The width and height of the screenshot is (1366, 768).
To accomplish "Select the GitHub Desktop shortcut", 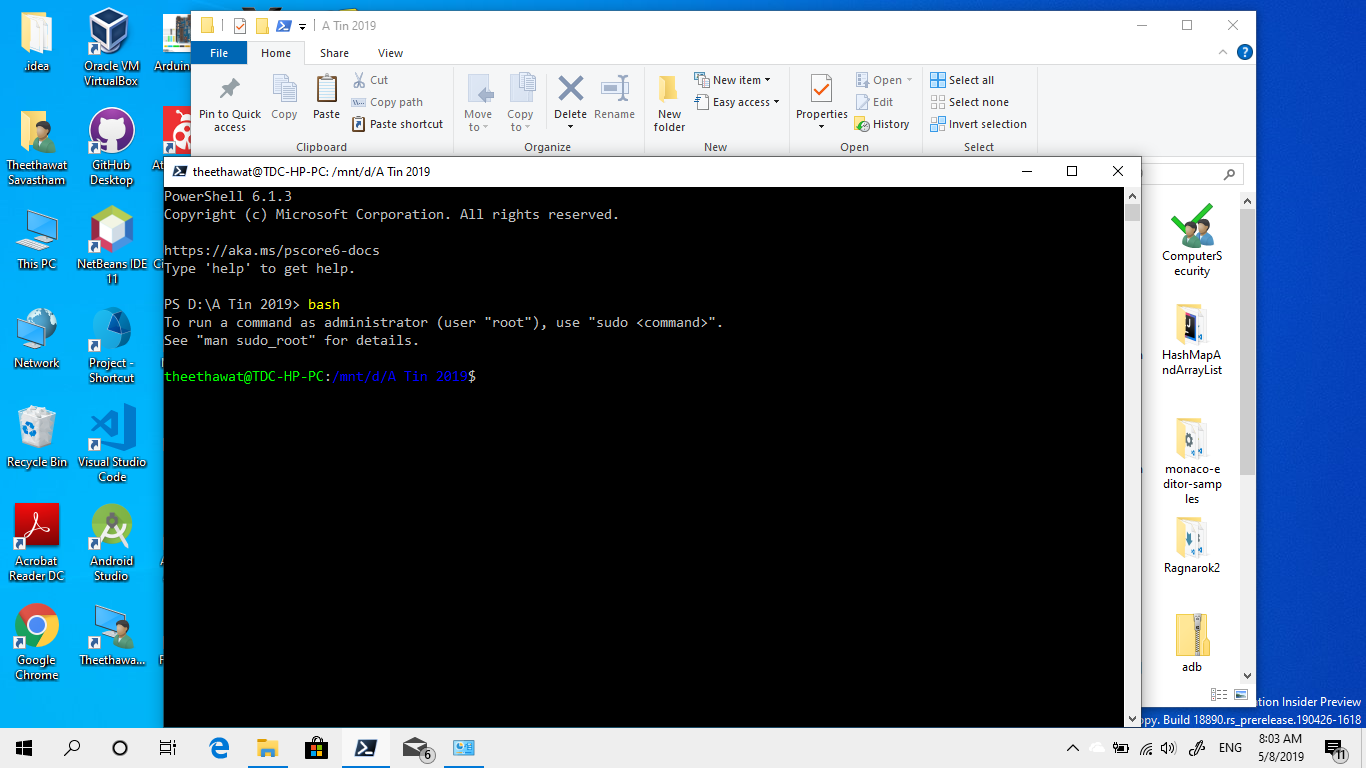I will point(111,147).
